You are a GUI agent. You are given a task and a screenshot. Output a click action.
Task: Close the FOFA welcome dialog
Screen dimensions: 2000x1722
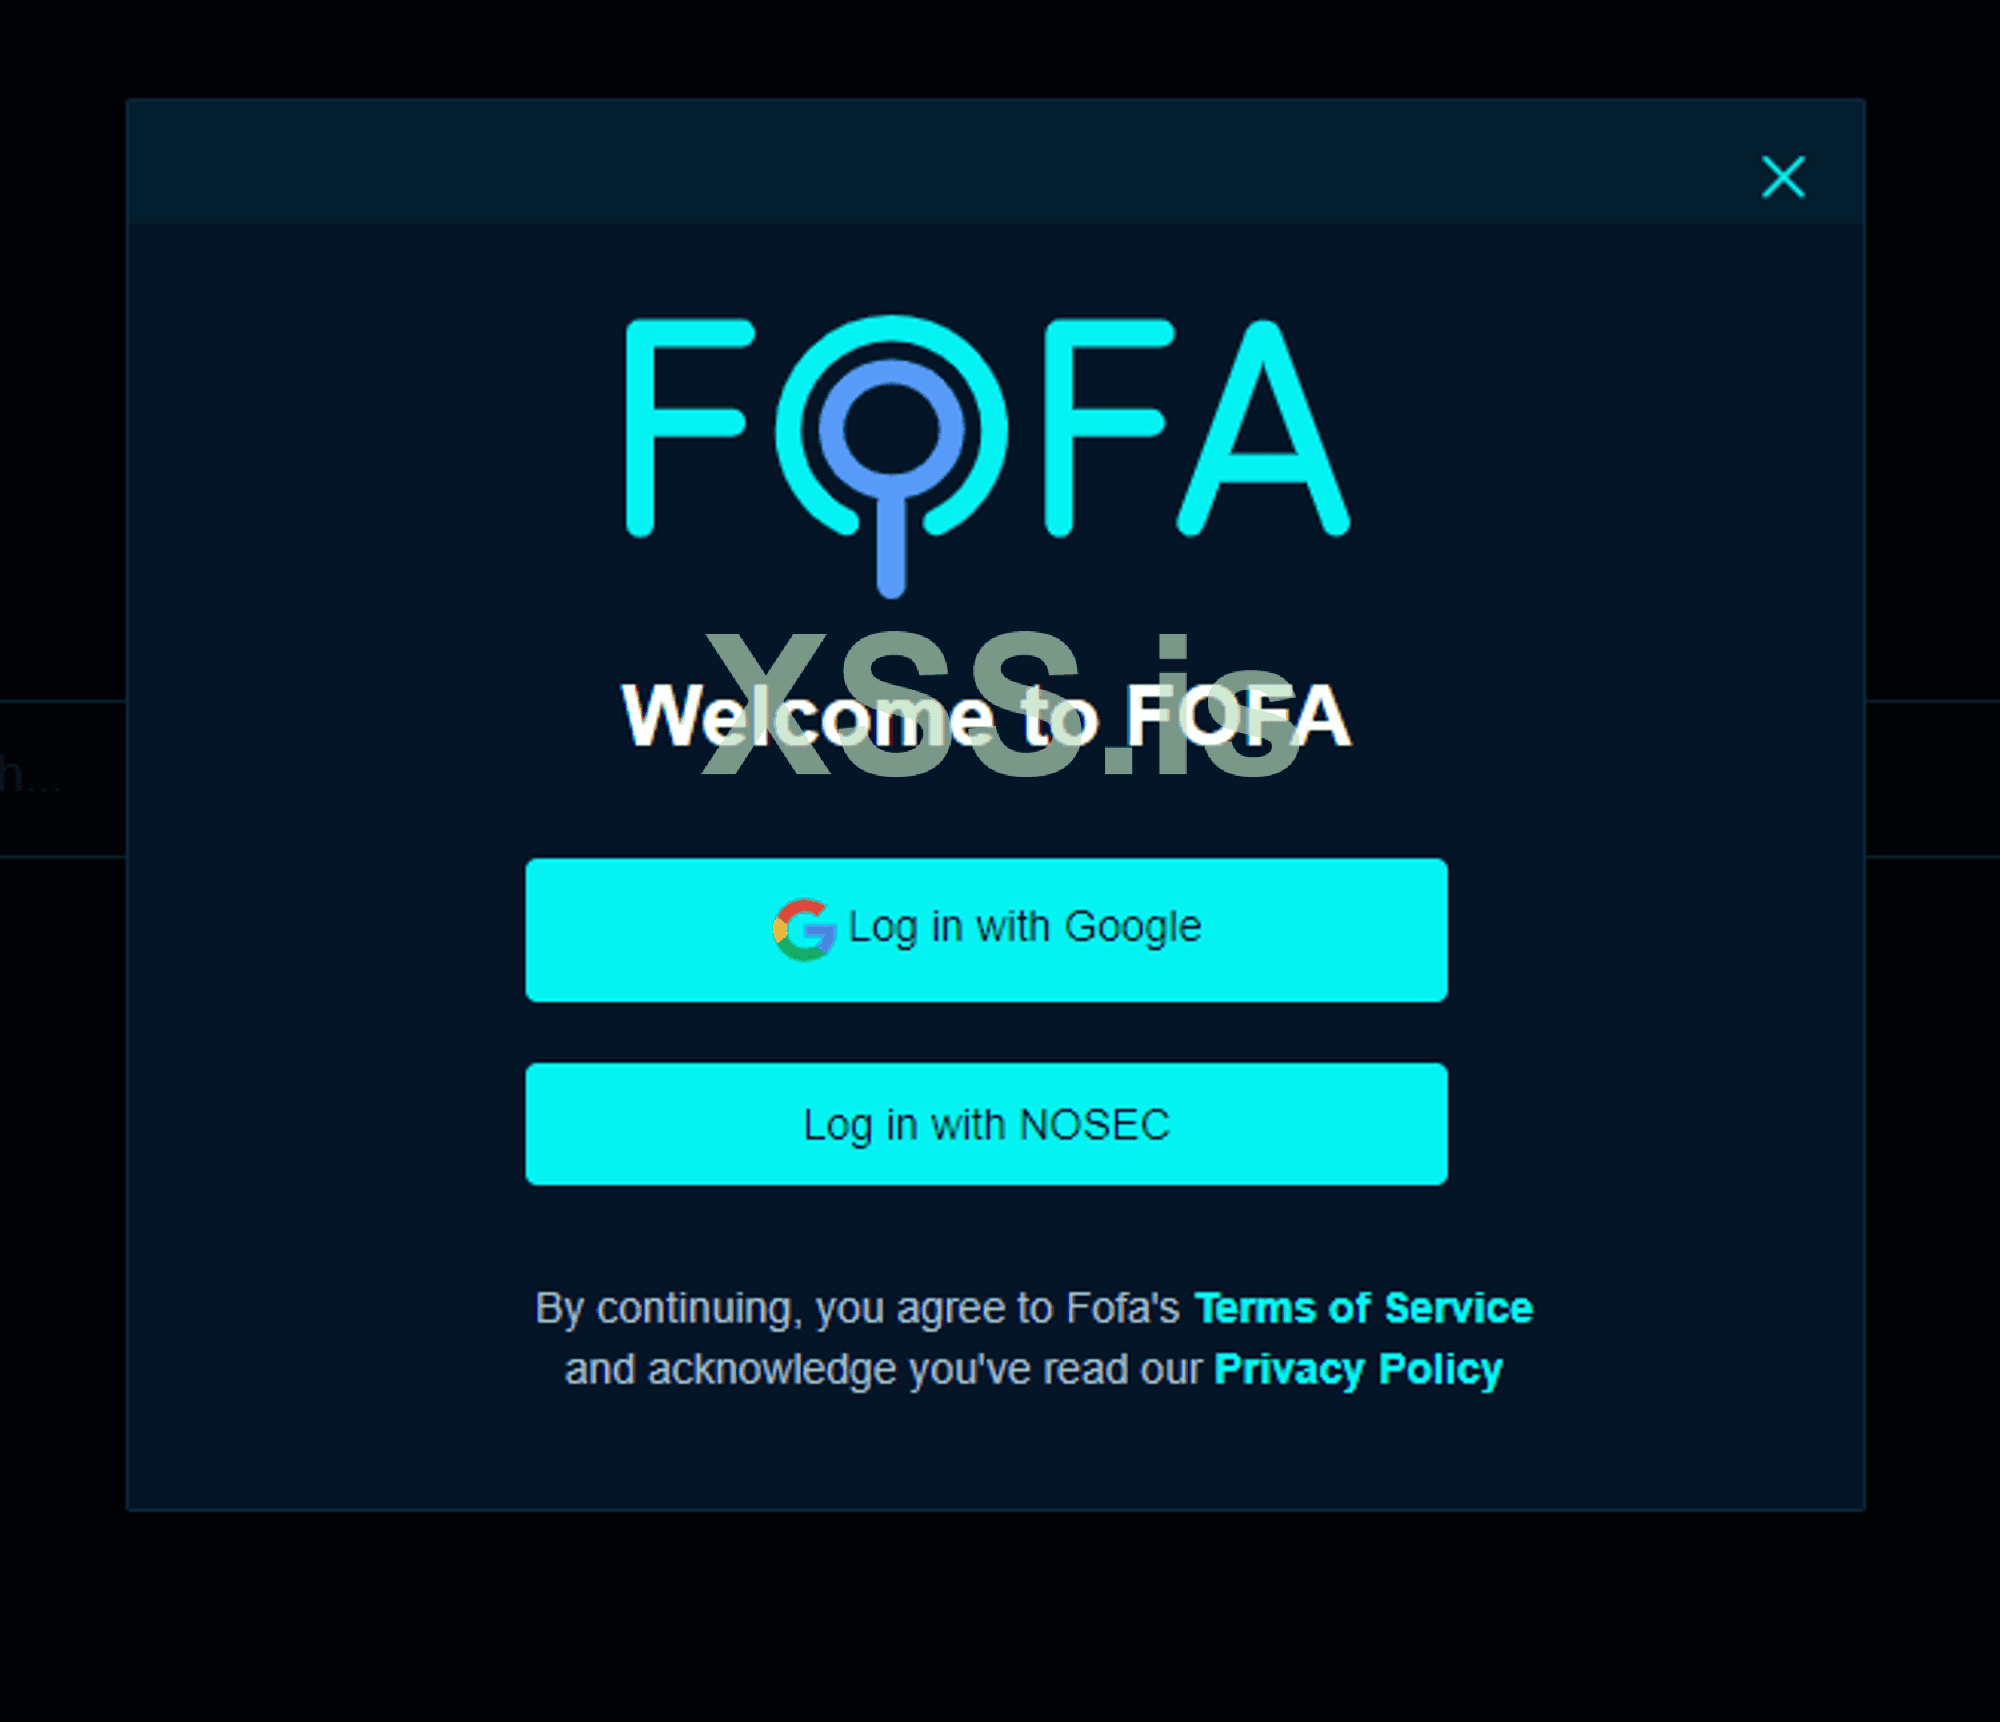(1783, 177)
